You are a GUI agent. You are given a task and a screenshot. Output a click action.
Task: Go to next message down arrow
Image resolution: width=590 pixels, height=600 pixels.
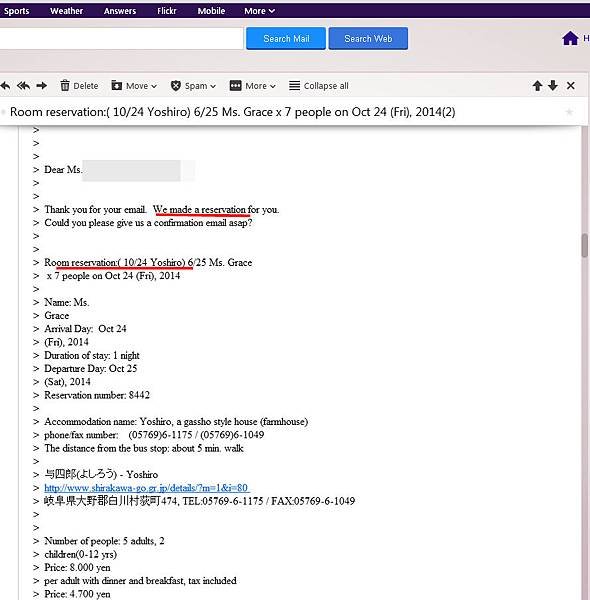pyautogui.click(x=553, y=86)
